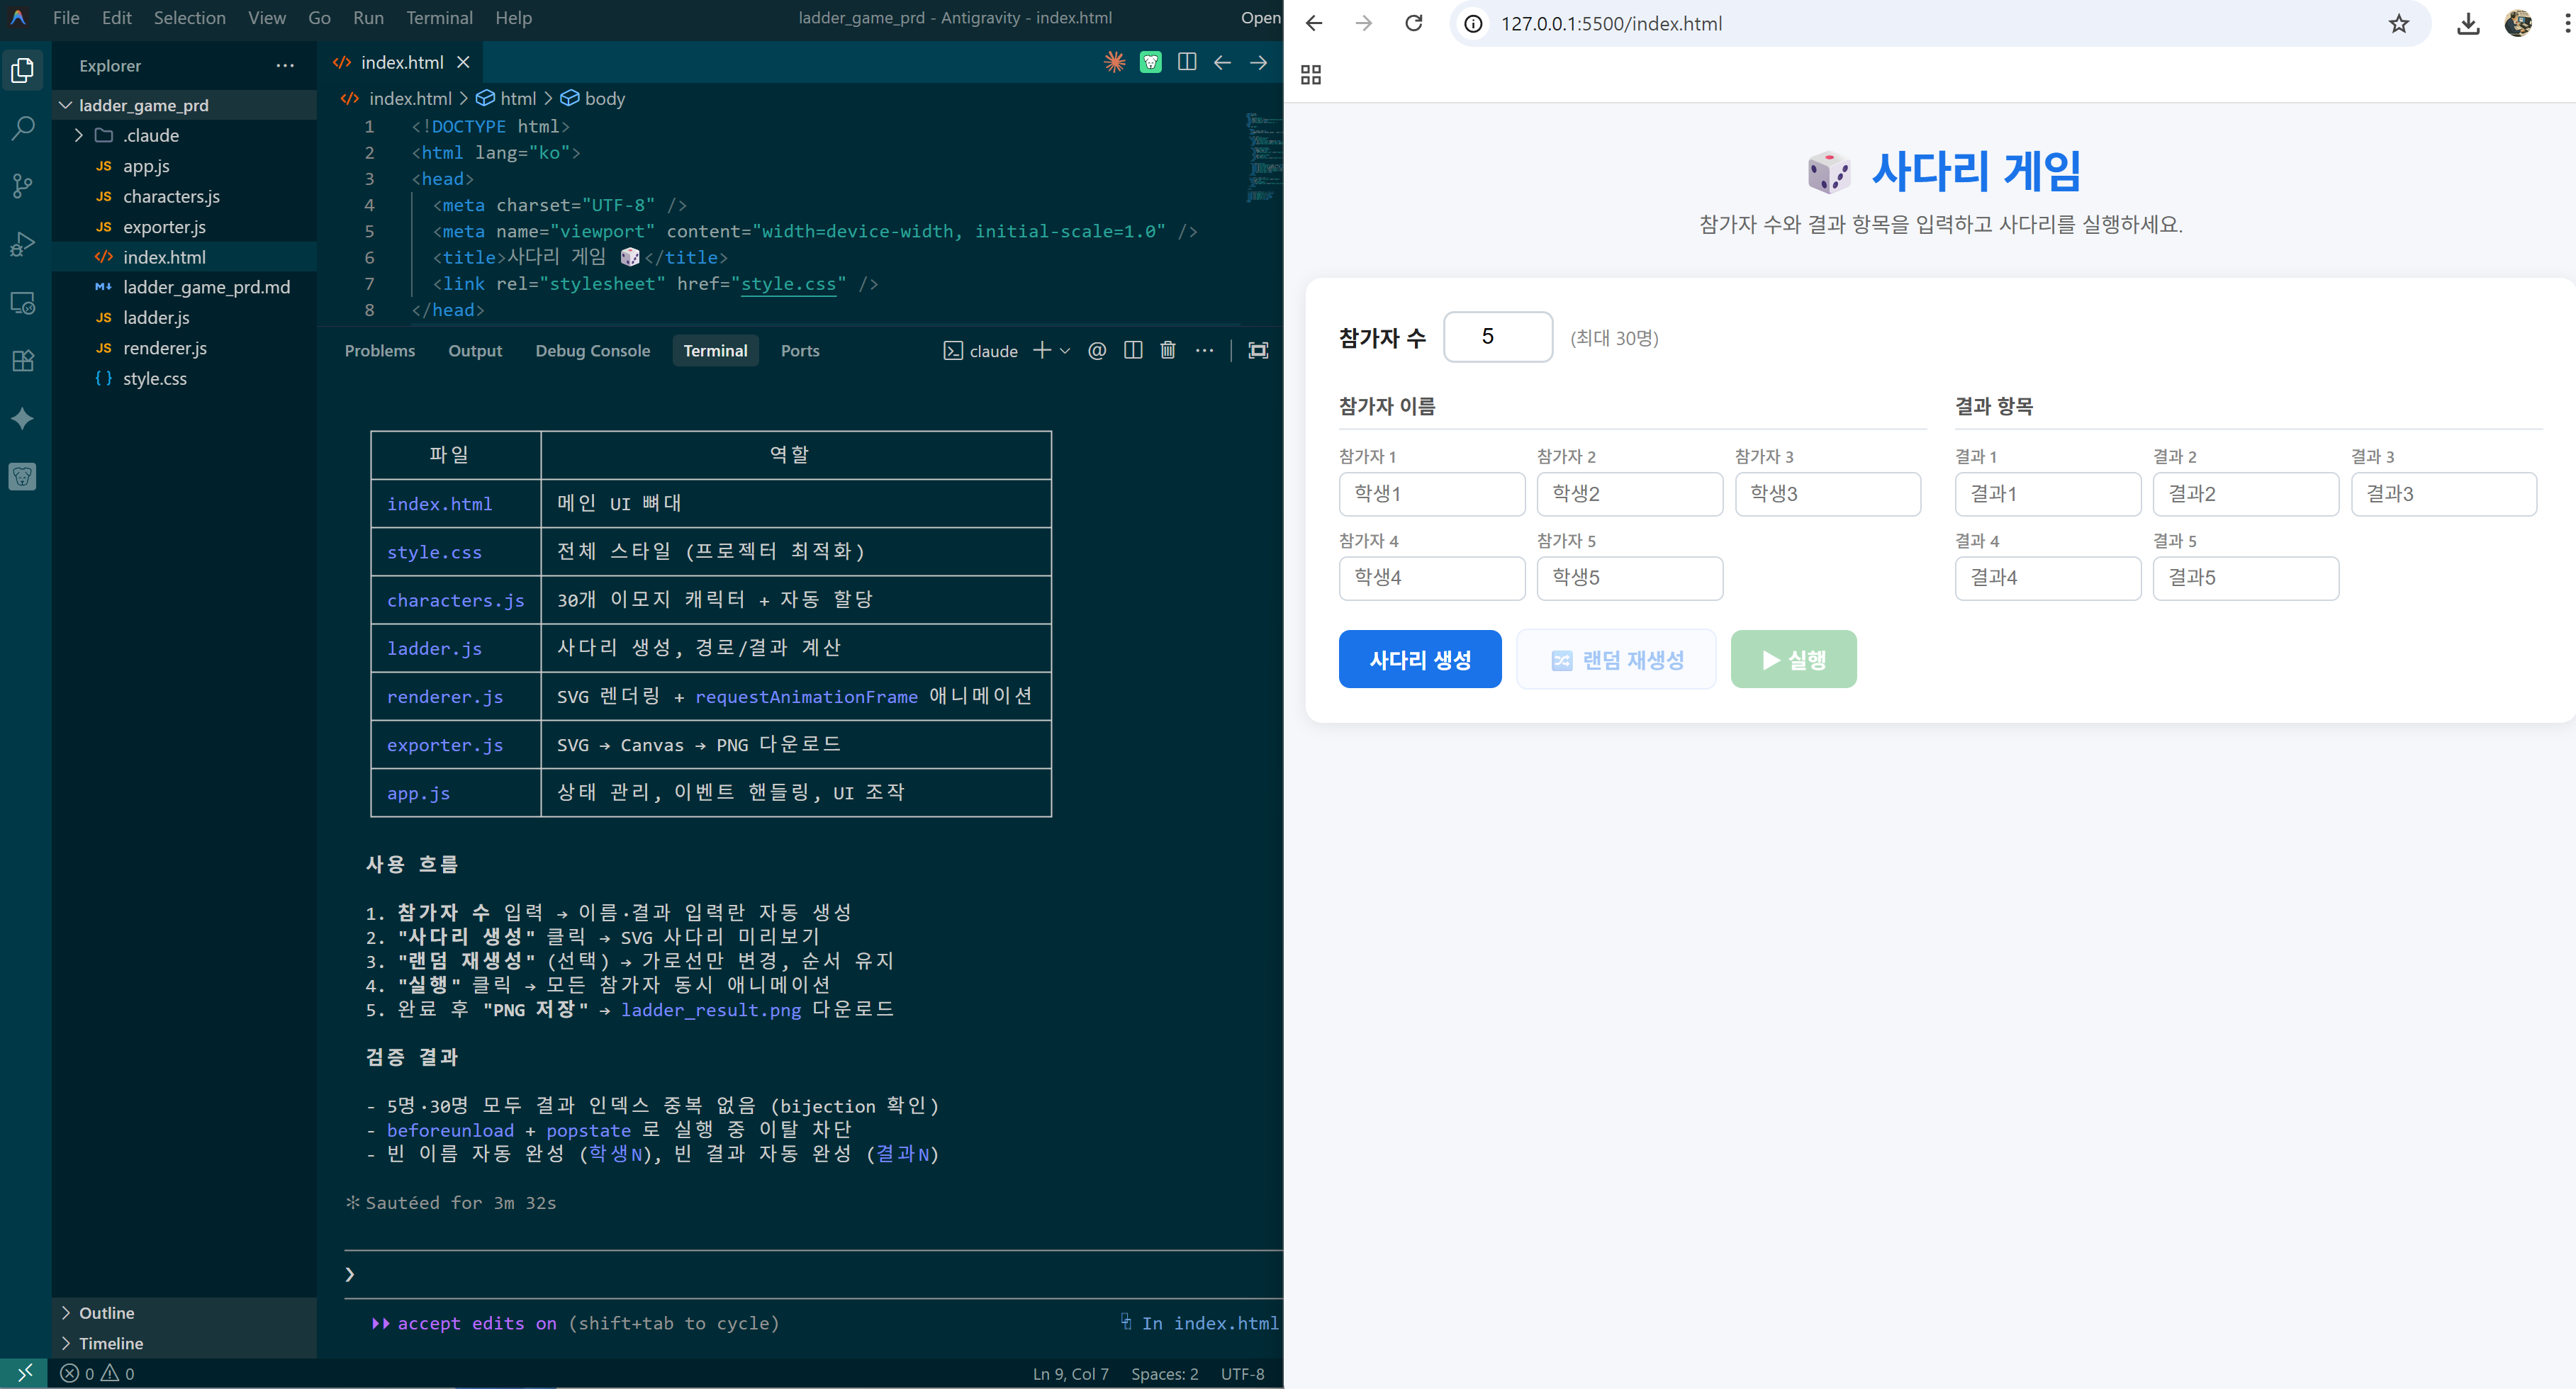Click the 참가자 수 number input
The height and width of the screenshot is (1389, 2576).
pyautogui.click(x=1497, y=337)
